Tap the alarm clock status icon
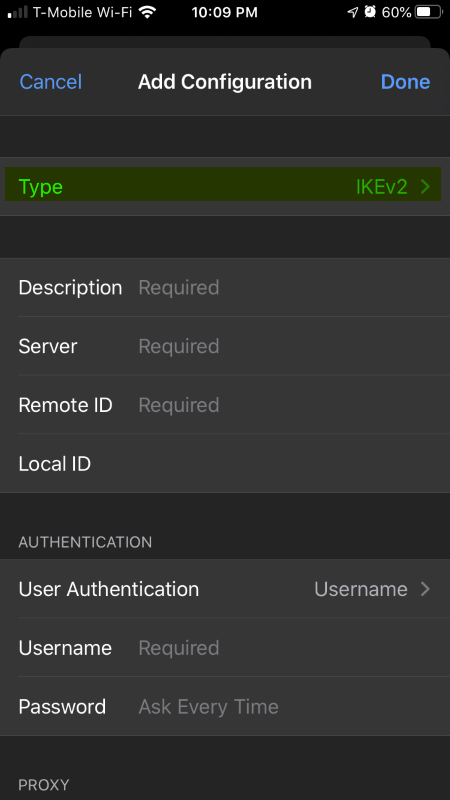 (370, 12)
